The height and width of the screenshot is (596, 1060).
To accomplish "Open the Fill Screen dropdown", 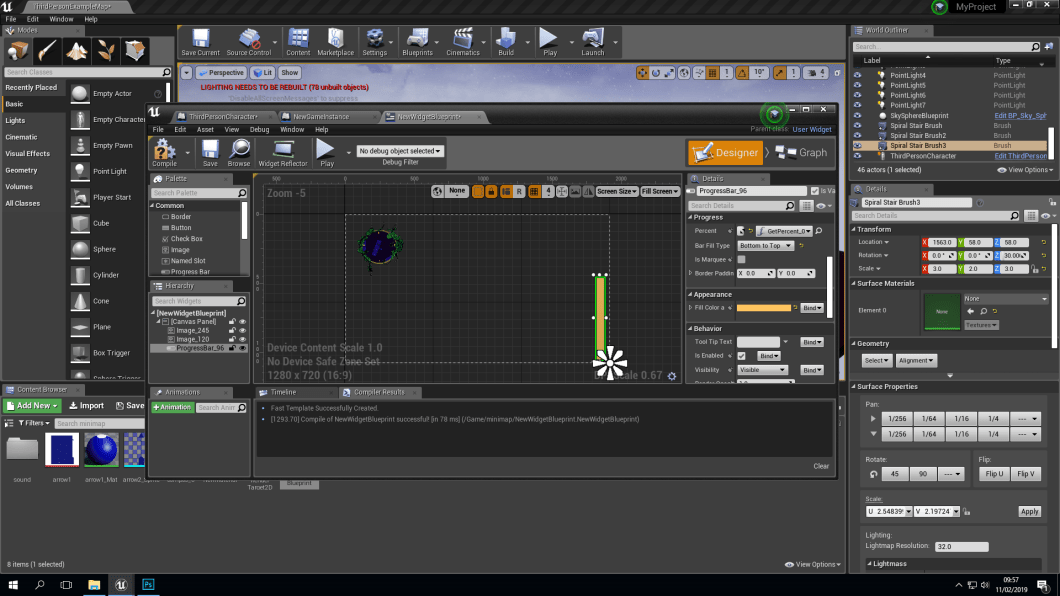I will pyautogui.click(x=660, y=192).
